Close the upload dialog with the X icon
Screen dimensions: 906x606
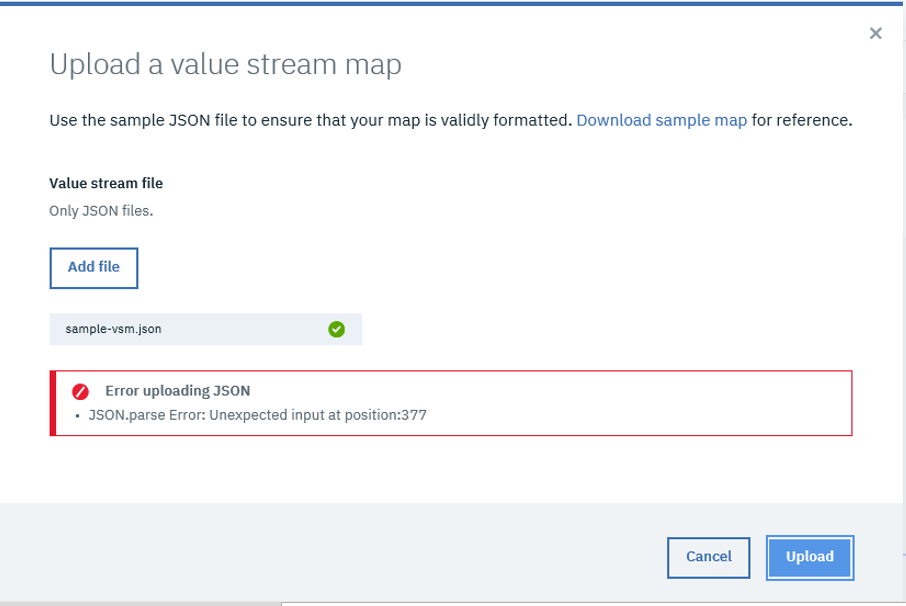875,34
